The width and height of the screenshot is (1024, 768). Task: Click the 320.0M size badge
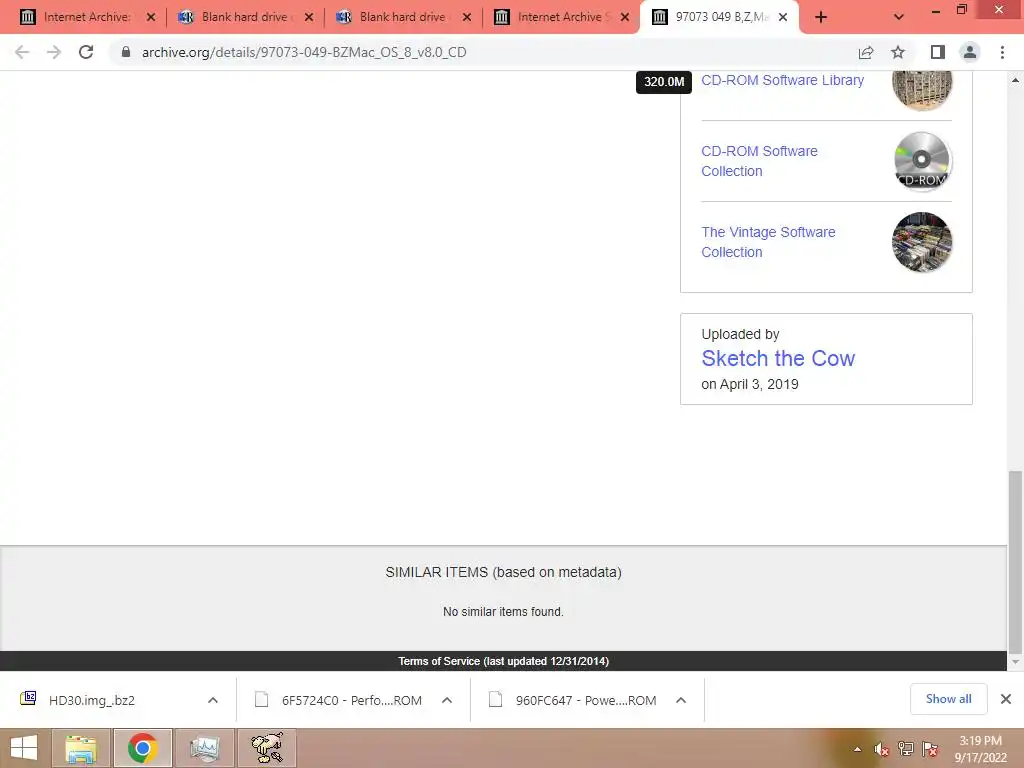tap(664, 82)
